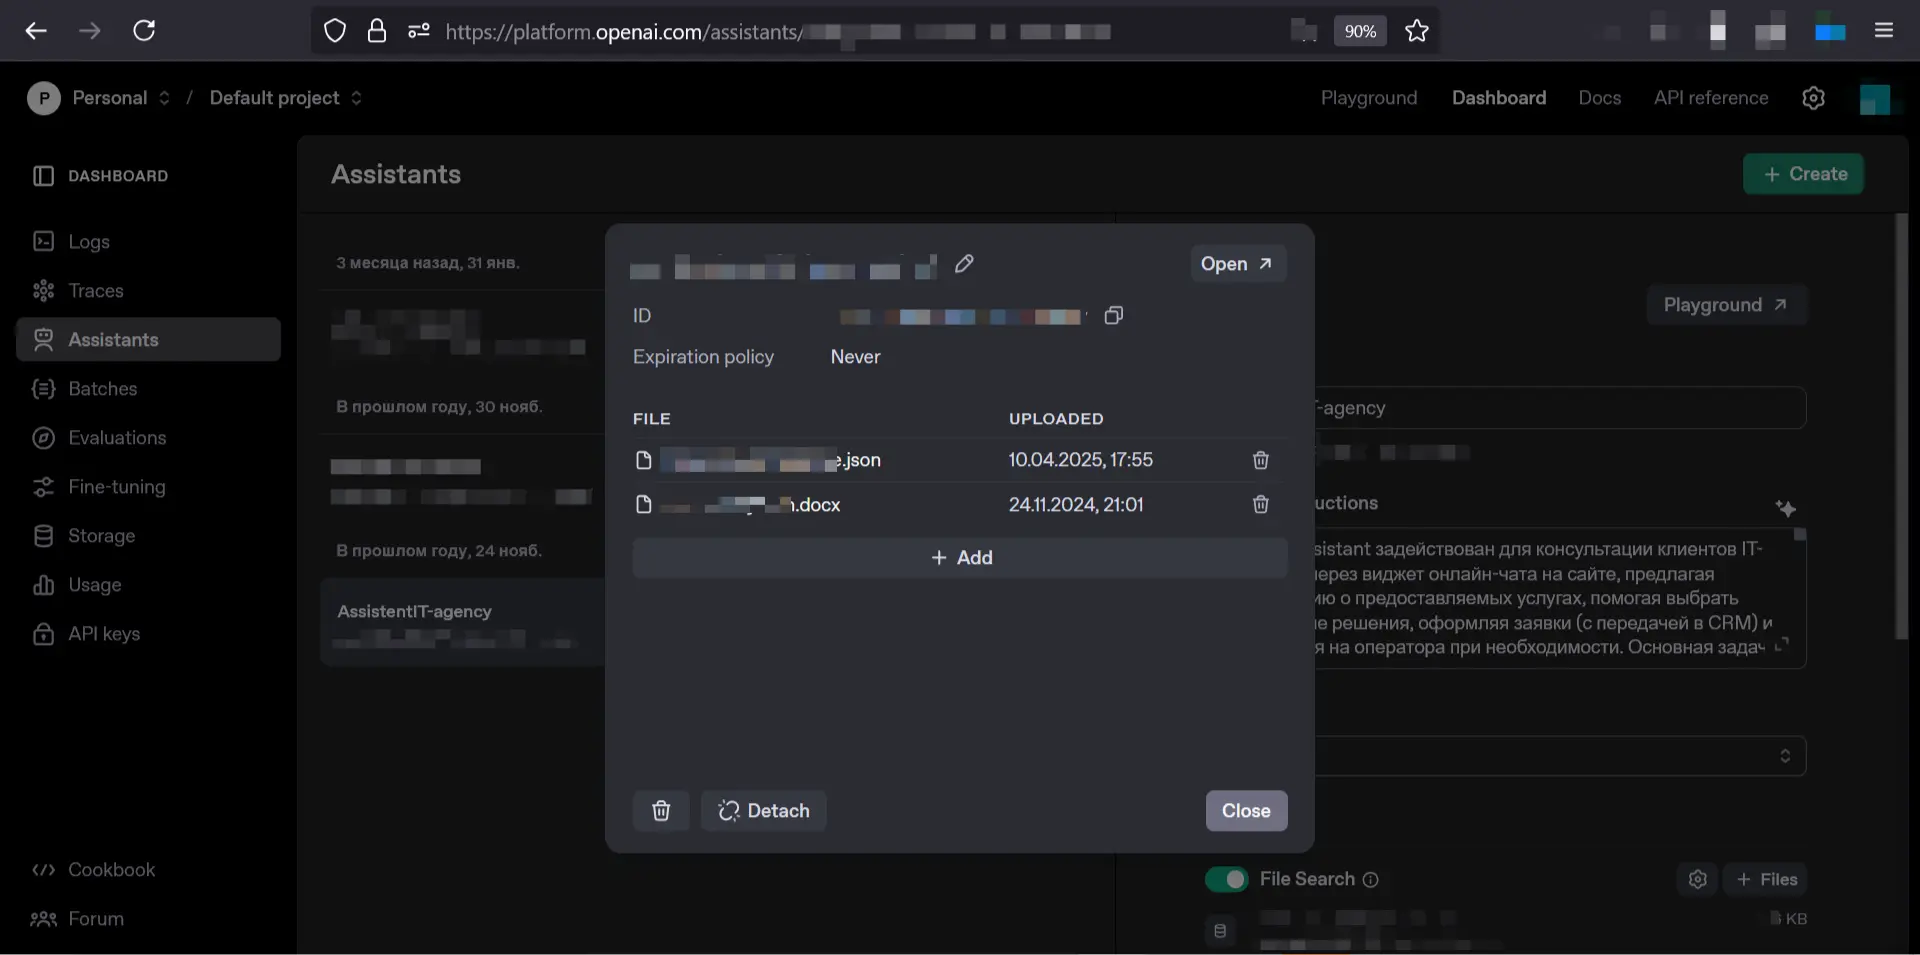Expand the Default project switcher
The height and width of the screenshot is (955, 1920).
point(285,98)
